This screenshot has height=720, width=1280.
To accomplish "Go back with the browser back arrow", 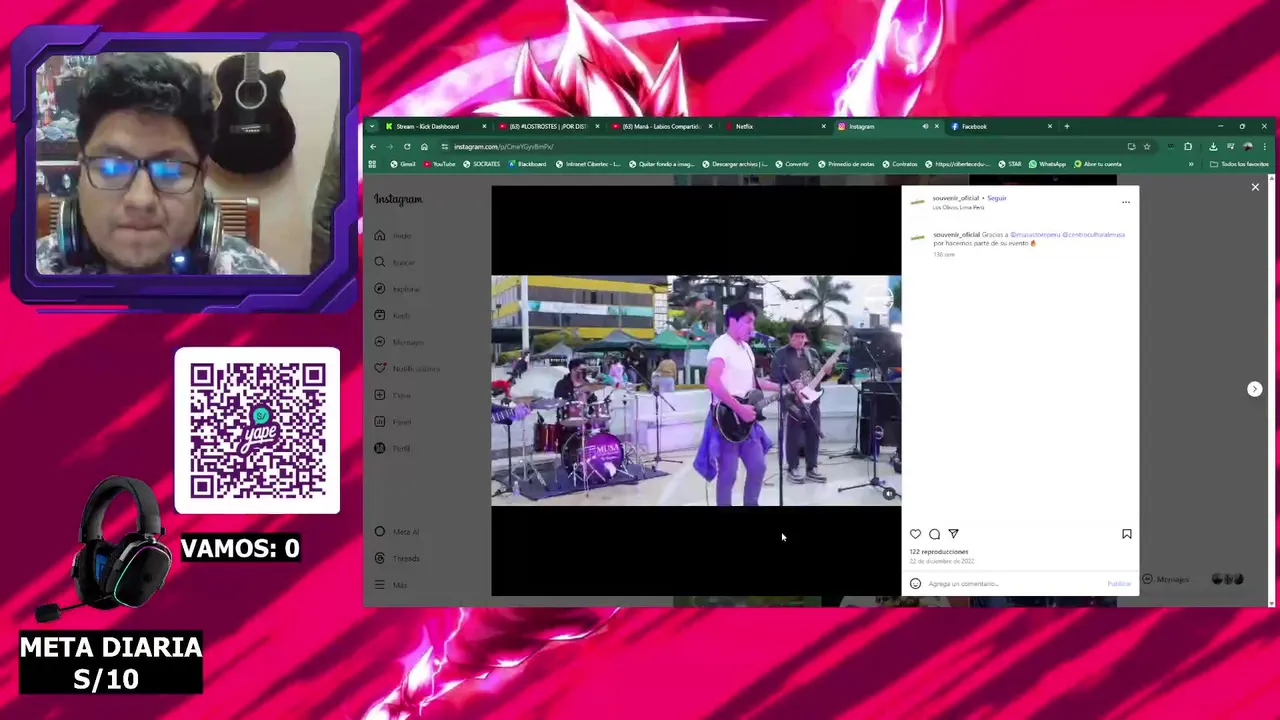I will point(373,146).
